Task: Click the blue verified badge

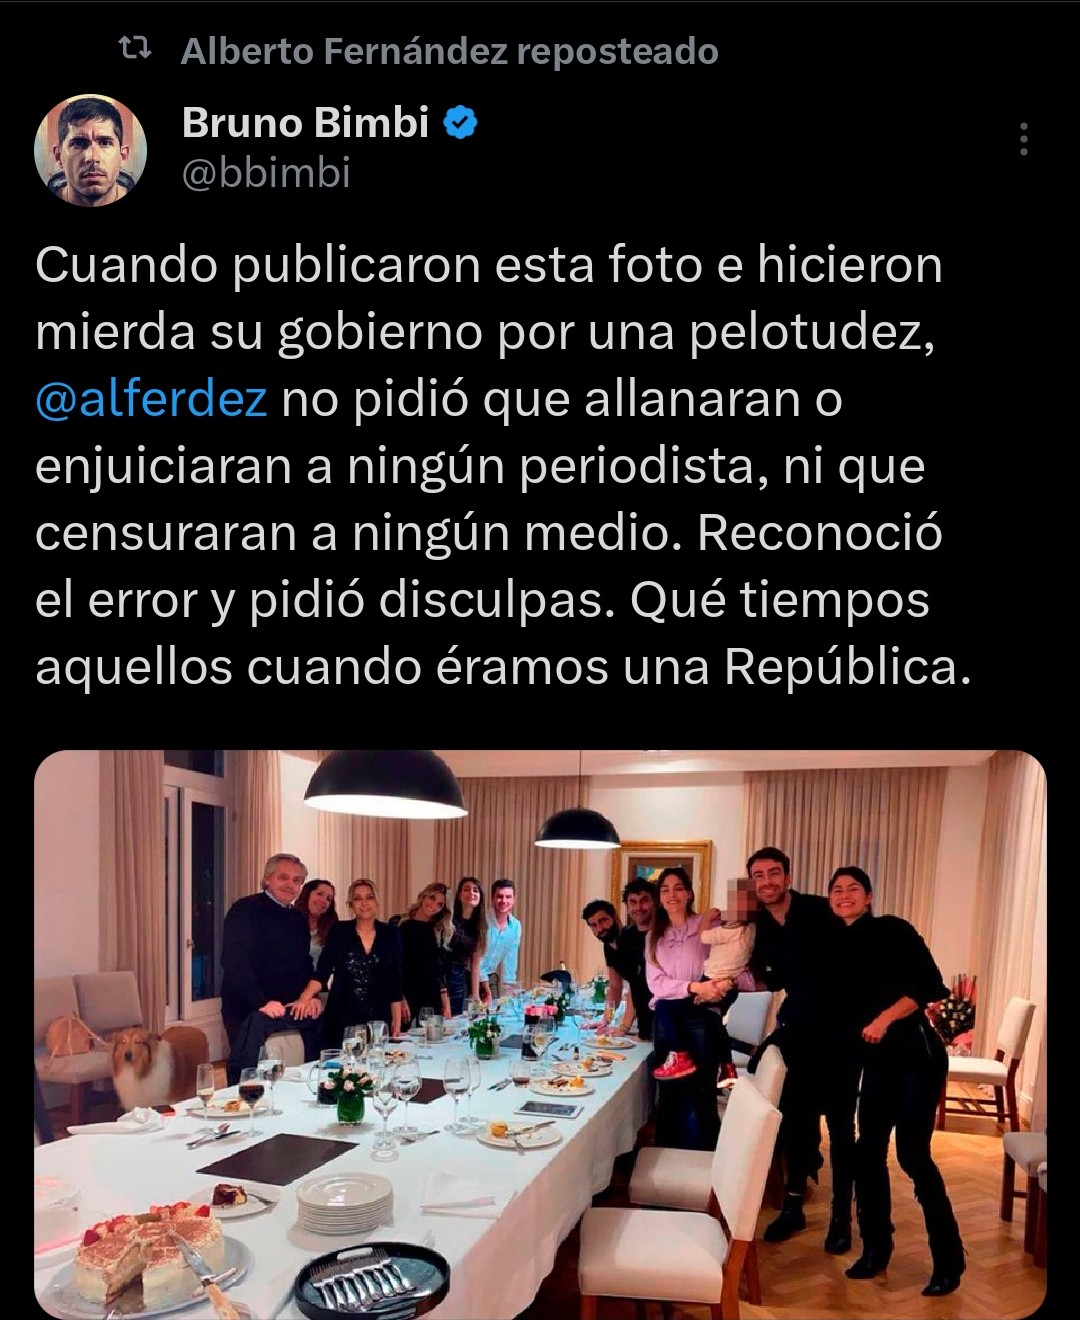Action: click(x=460, y=123)
